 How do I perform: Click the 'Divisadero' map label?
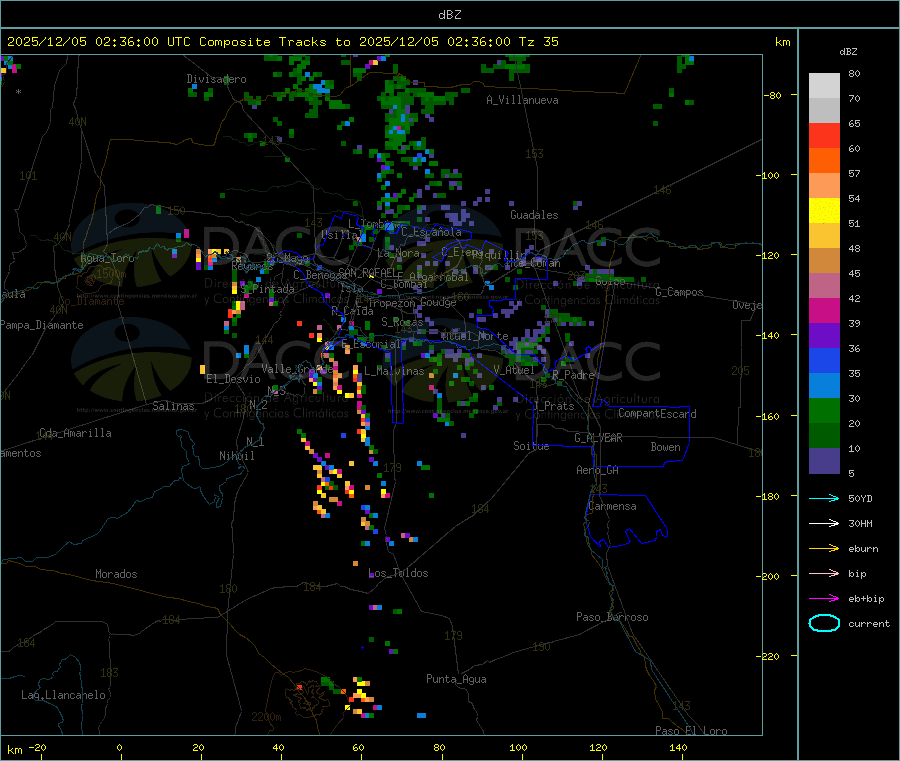[x=216, y=79]
